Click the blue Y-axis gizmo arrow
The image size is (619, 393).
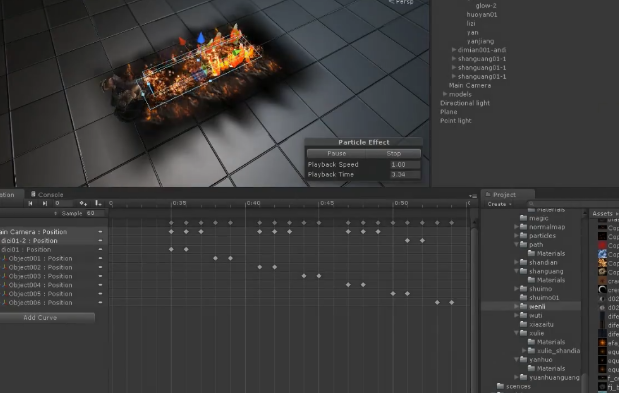click(201, 38)
